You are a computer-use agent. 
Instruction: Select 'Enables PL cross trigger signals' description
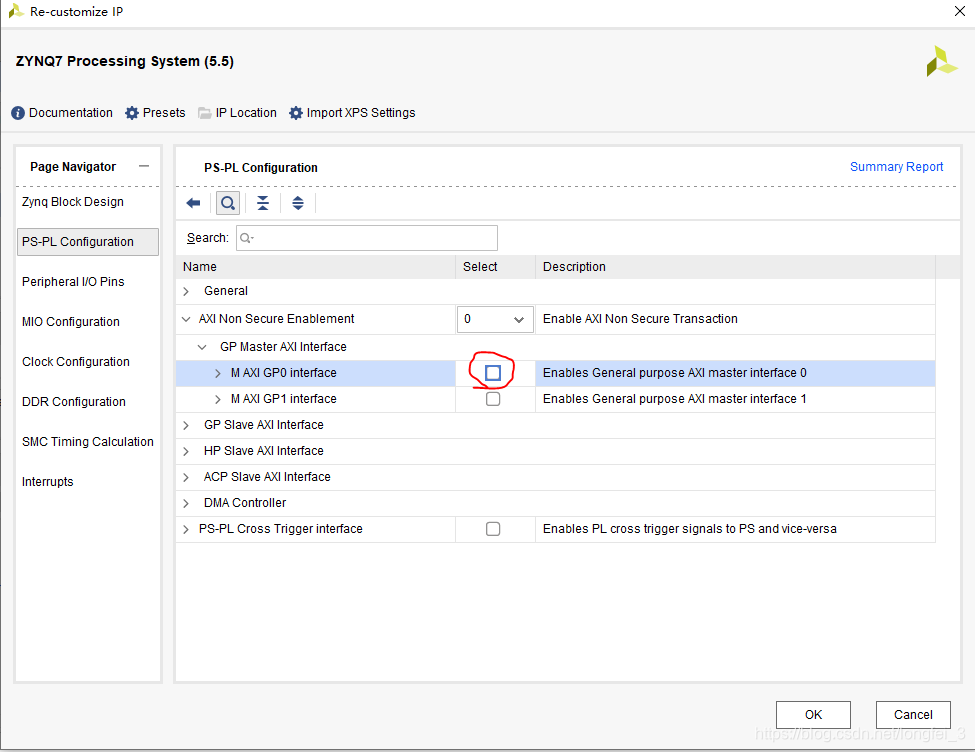(x=690, y=529)
